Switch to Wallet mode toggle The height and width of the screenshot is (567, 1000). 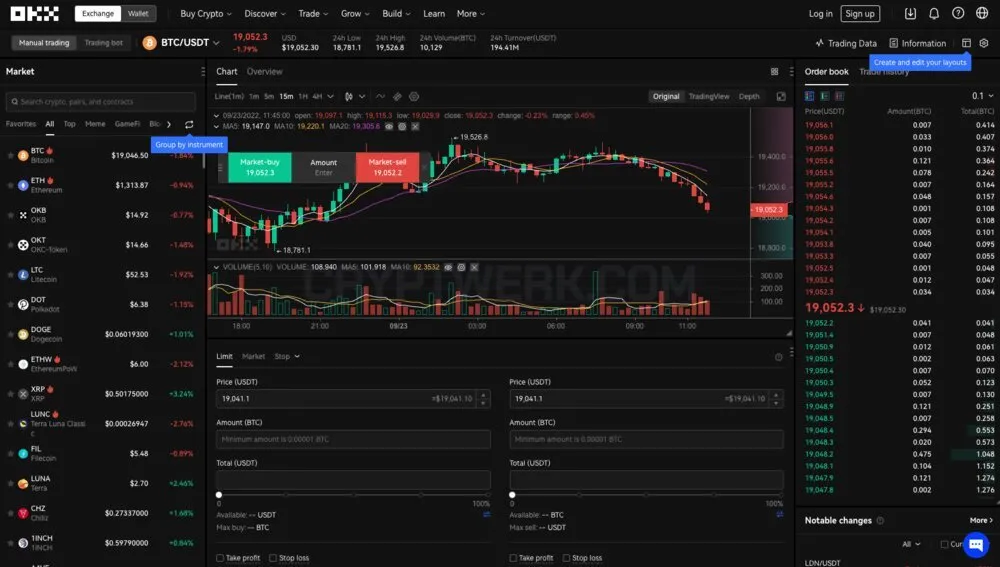point(138,13)
